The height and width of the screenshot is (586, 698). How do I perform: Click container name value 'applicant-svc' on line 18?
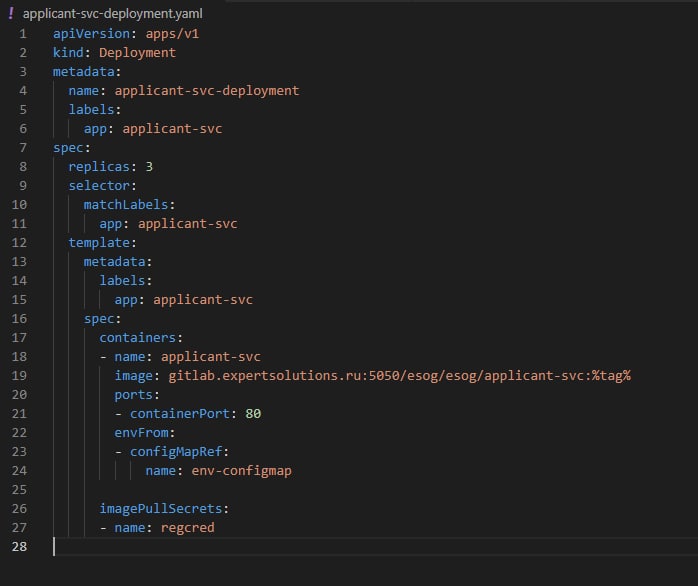(x=211, y=357)
